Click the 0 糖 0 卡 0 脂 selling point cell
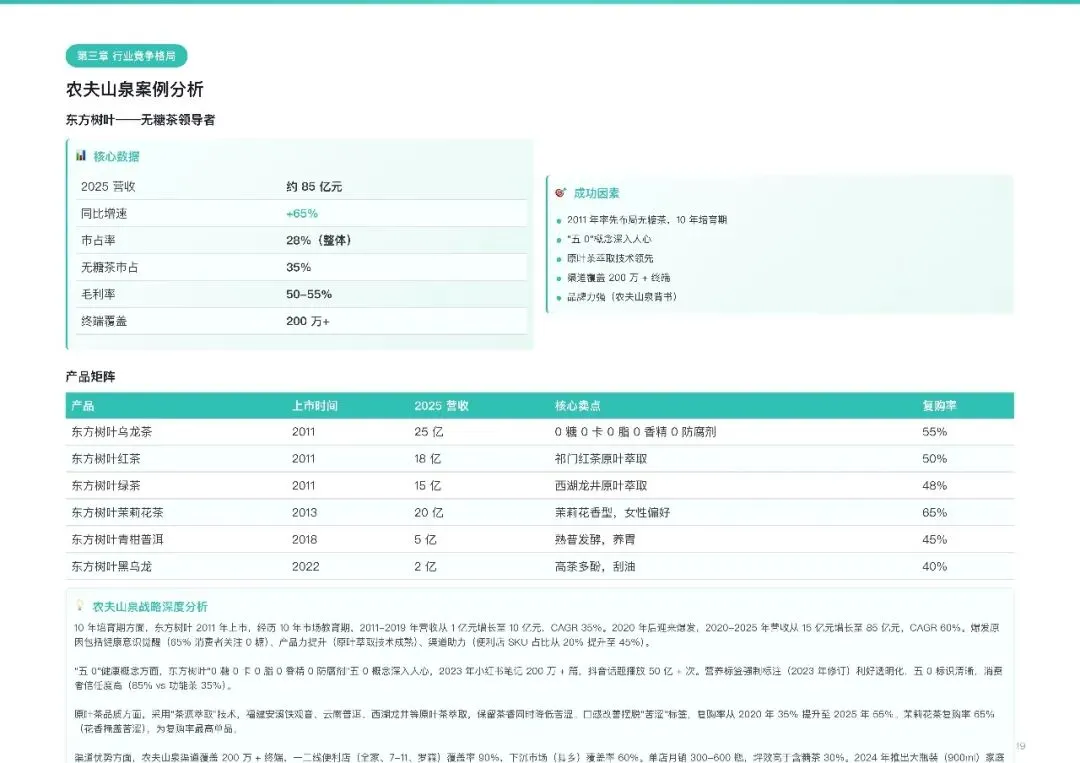The width and height of the screenshot is (1080, 763). (x=635, y=432)
